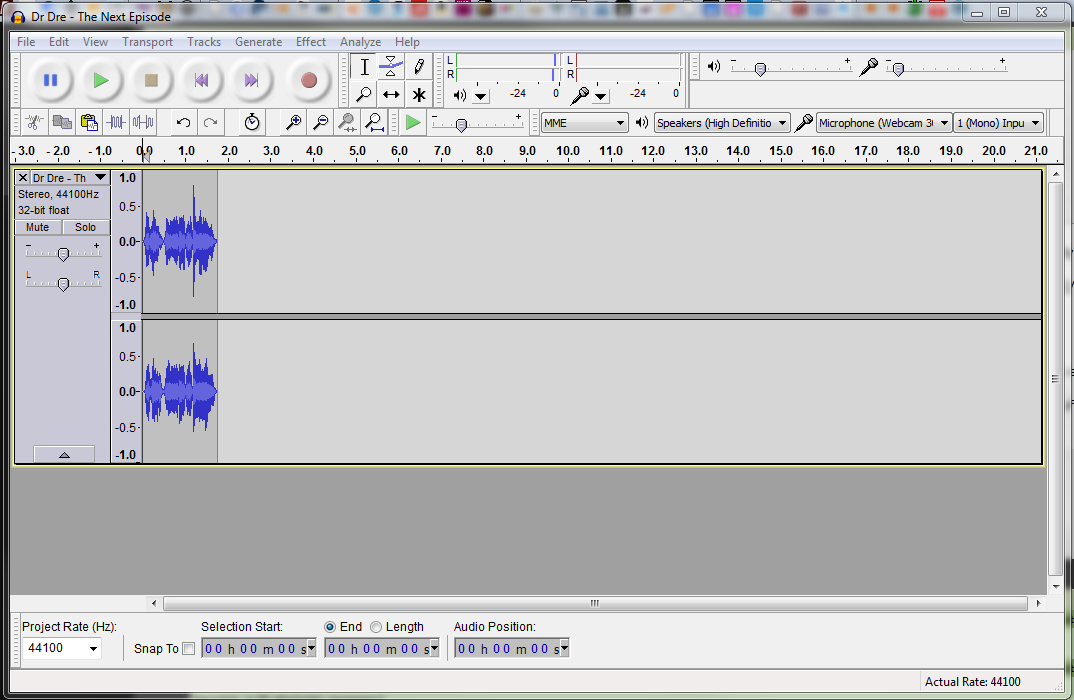This screenshot has height=700, width=1074.
Task: Choose the Envelope tool
Action: tap(391, 67)
